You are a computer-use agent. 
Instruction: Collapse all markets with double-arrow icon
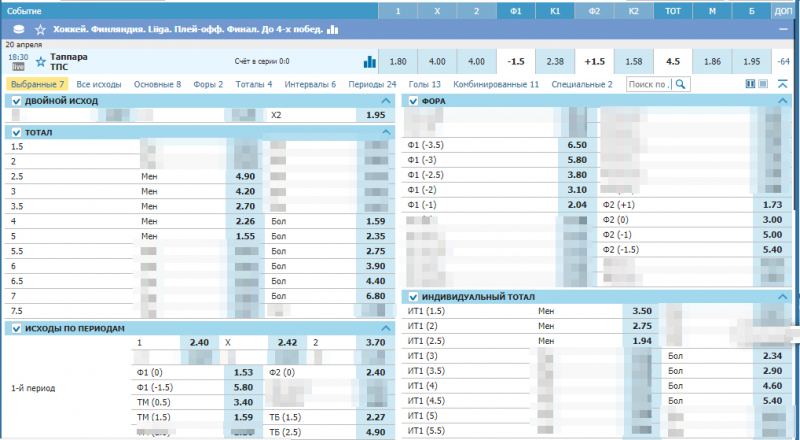pos(781,85)
